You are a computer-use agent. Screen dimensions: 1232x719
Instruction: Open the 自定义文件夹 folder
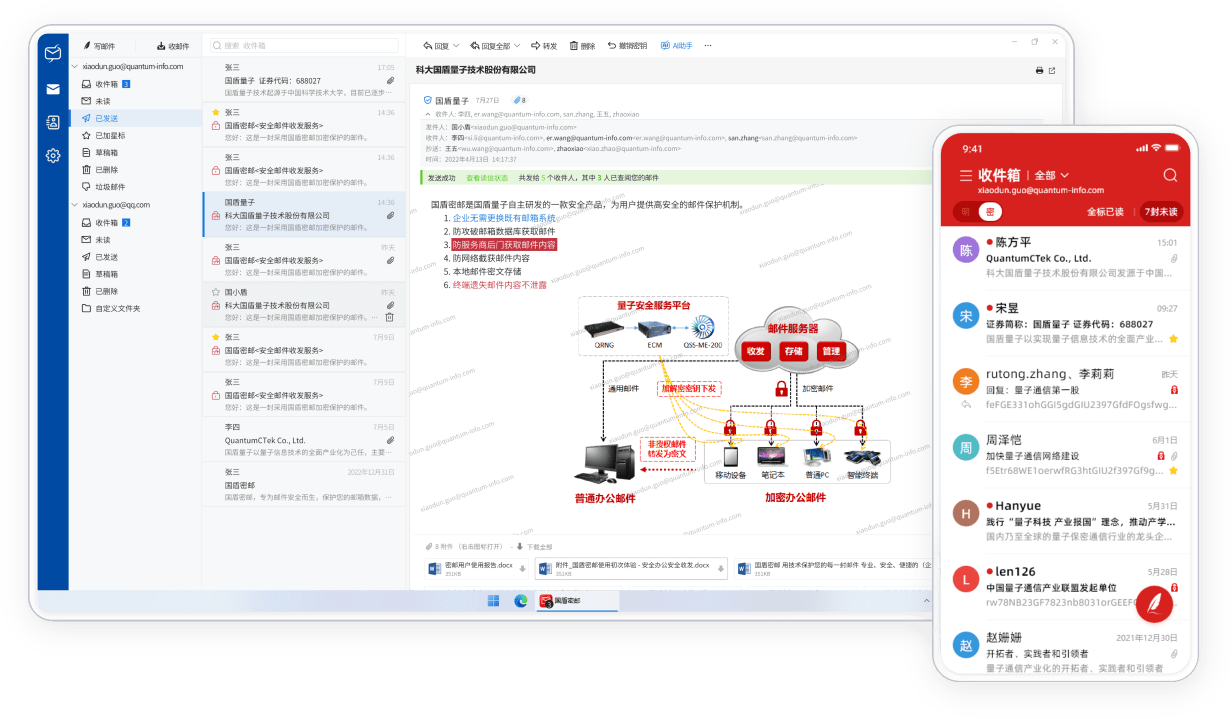tap(117, 308)
